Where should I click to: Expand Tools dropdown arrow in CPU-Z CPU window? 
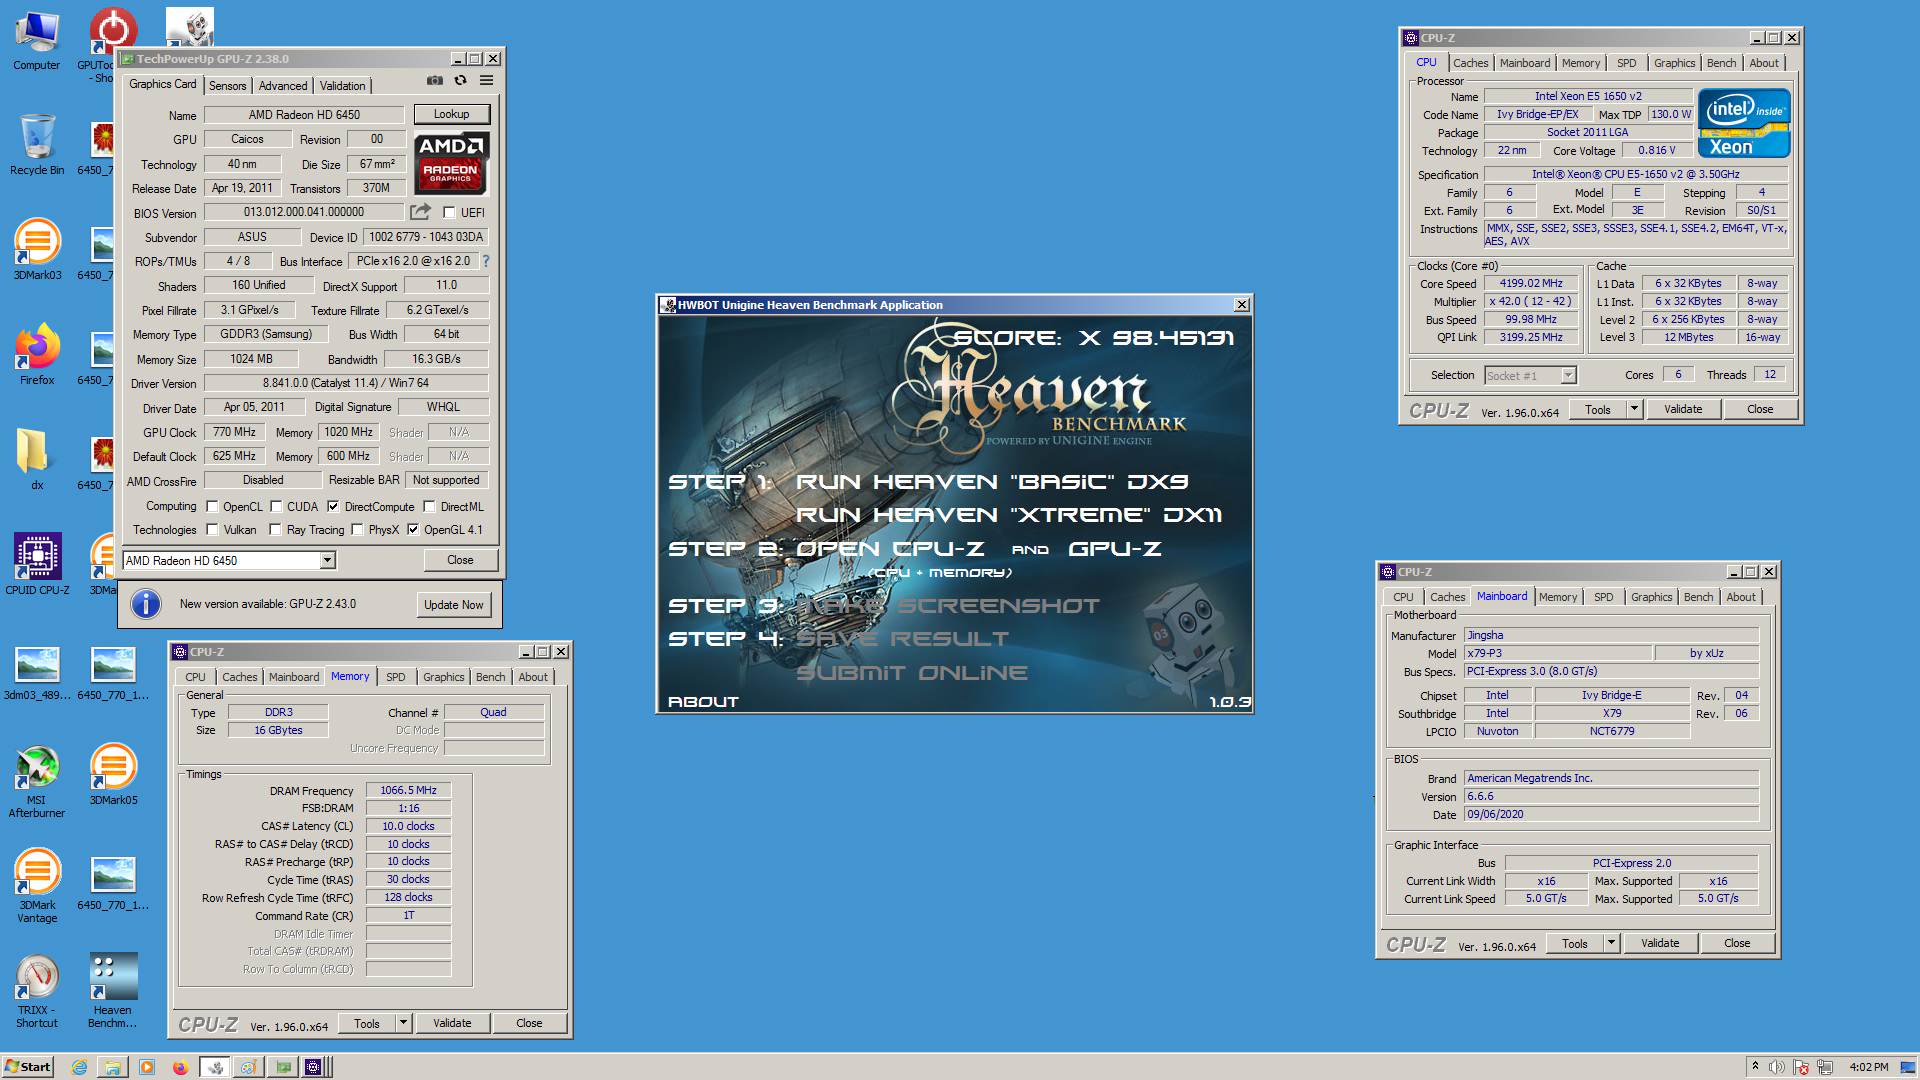pyautogui.click(x=1634, y=409)
